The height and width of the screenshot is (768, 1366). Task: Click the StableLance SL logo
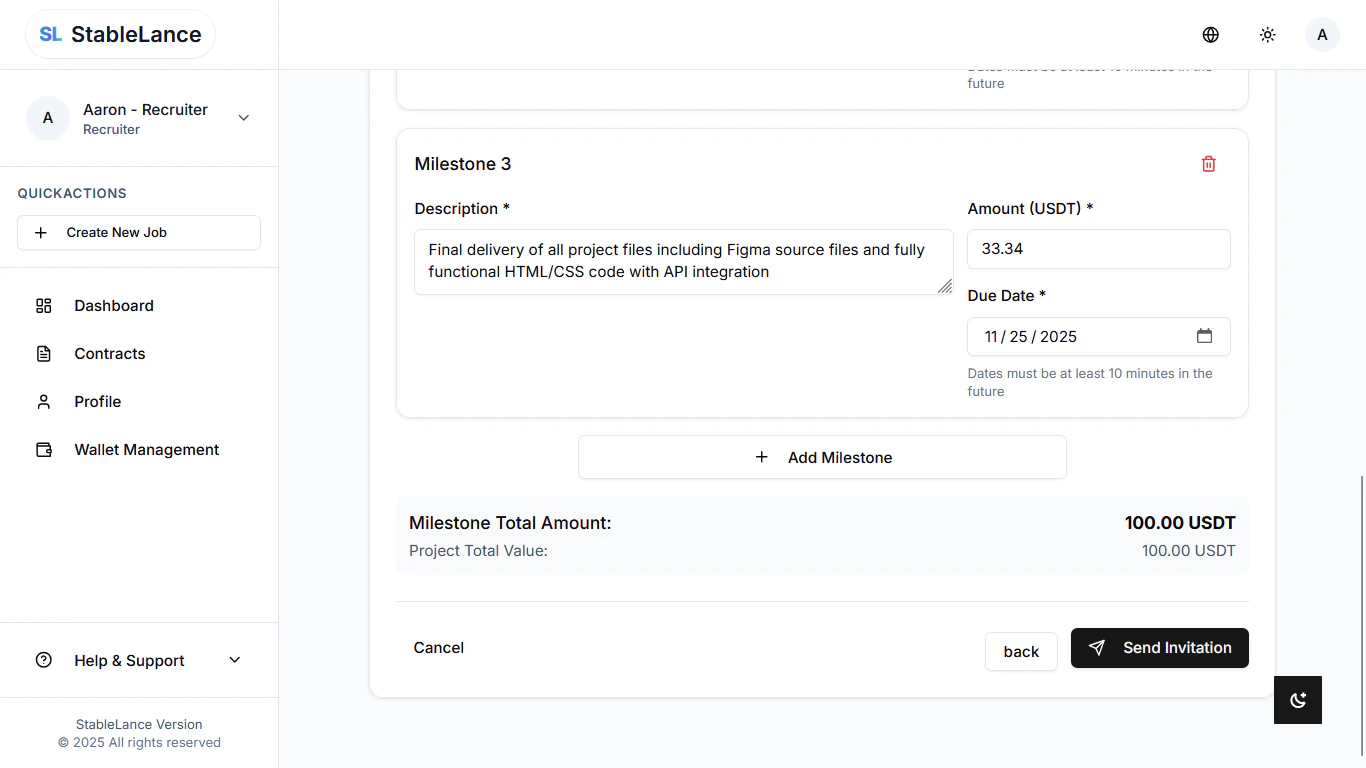point(49,33)
